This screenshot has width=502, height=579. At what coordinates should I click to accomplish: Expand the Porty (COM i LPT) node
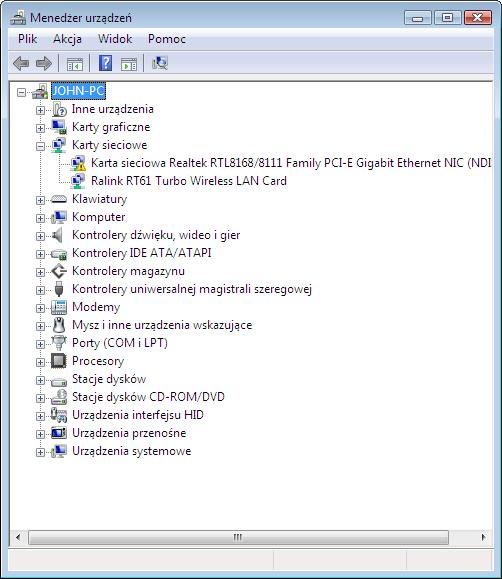[40, 344]
